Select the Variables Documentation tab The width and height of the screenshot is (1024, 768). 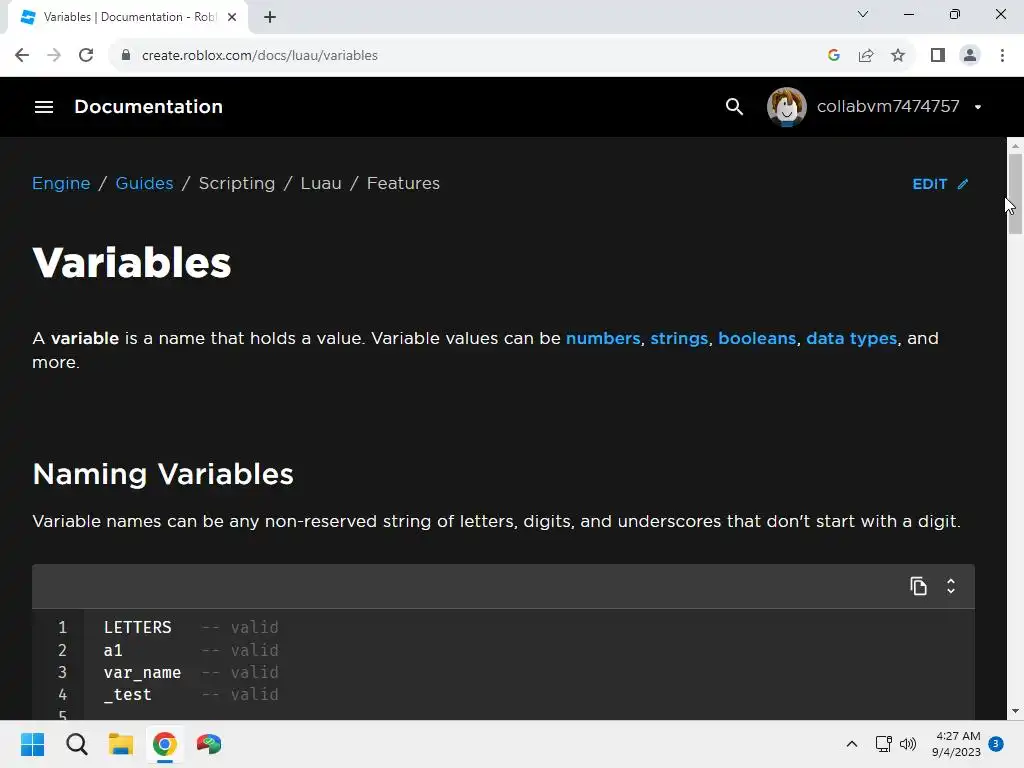[120, 17]
